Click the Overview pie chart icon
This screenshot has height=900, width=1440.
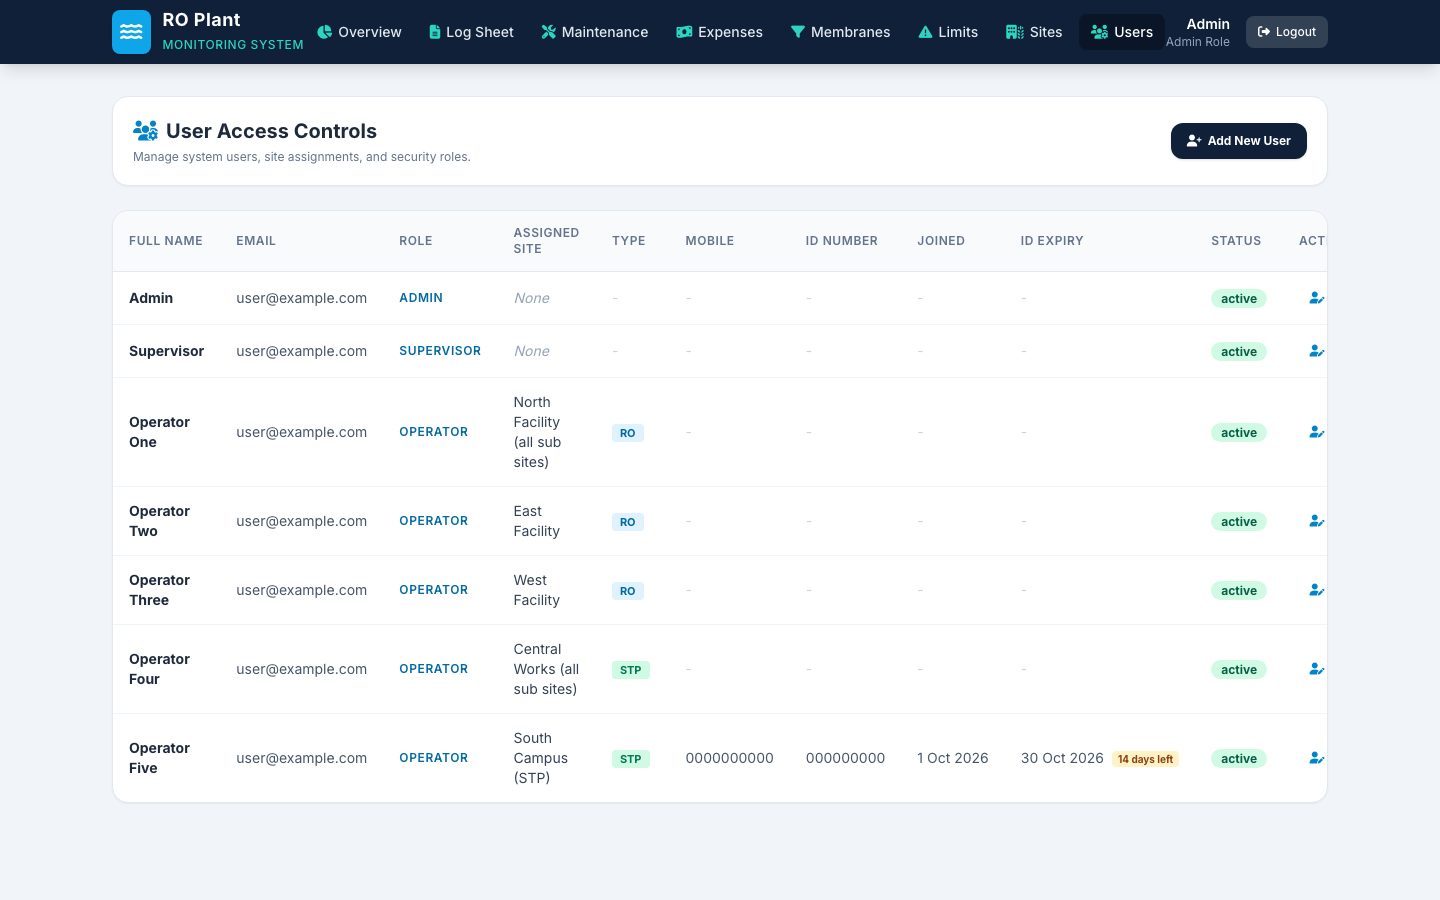tap(325, 32)
